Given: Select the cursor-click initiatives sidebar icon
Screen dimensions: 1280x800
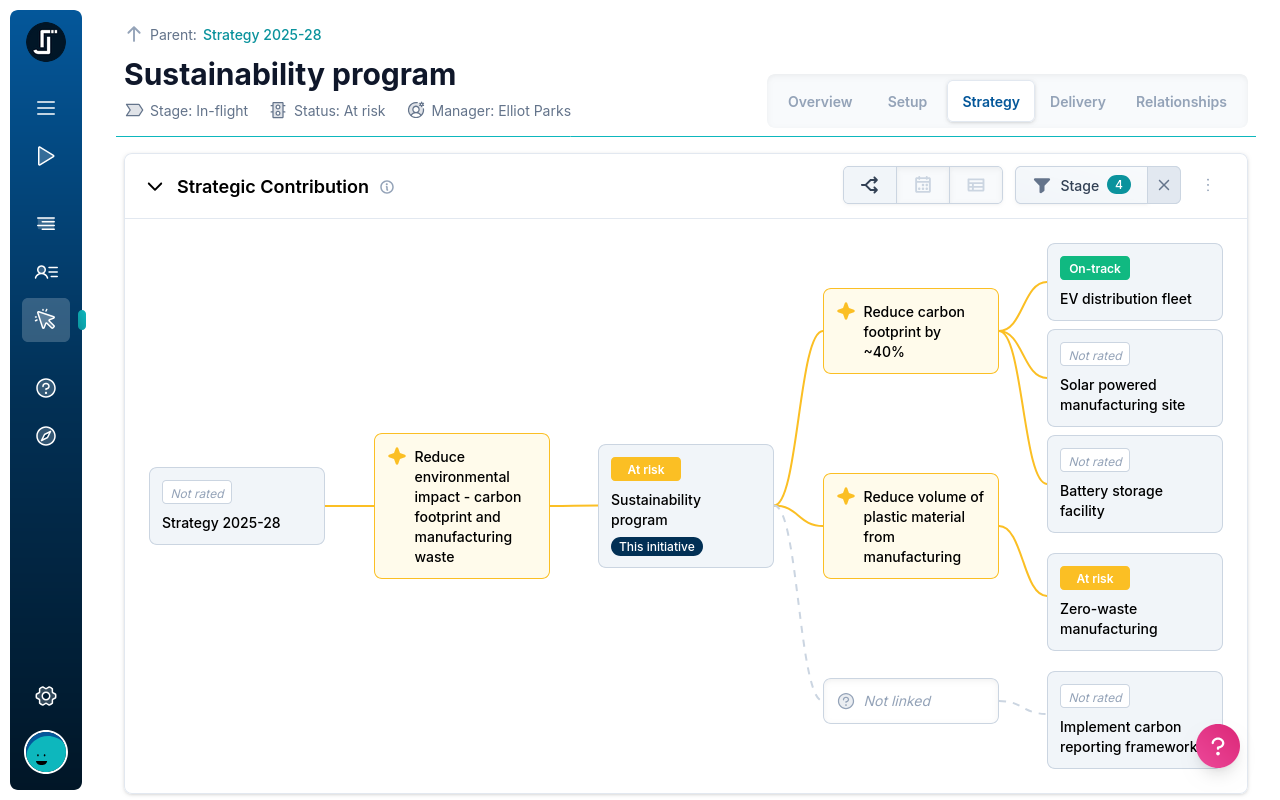Looking at the screenshot, I should 46,320.
